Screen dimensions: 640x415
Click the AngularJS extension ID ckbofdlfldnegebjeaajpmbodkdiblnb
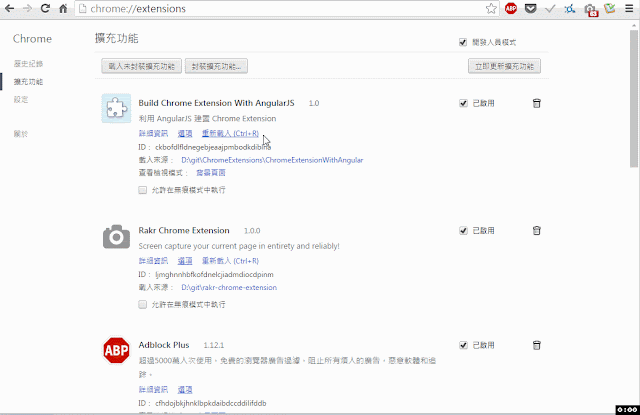pyautogui.click(x=213, y=147)
